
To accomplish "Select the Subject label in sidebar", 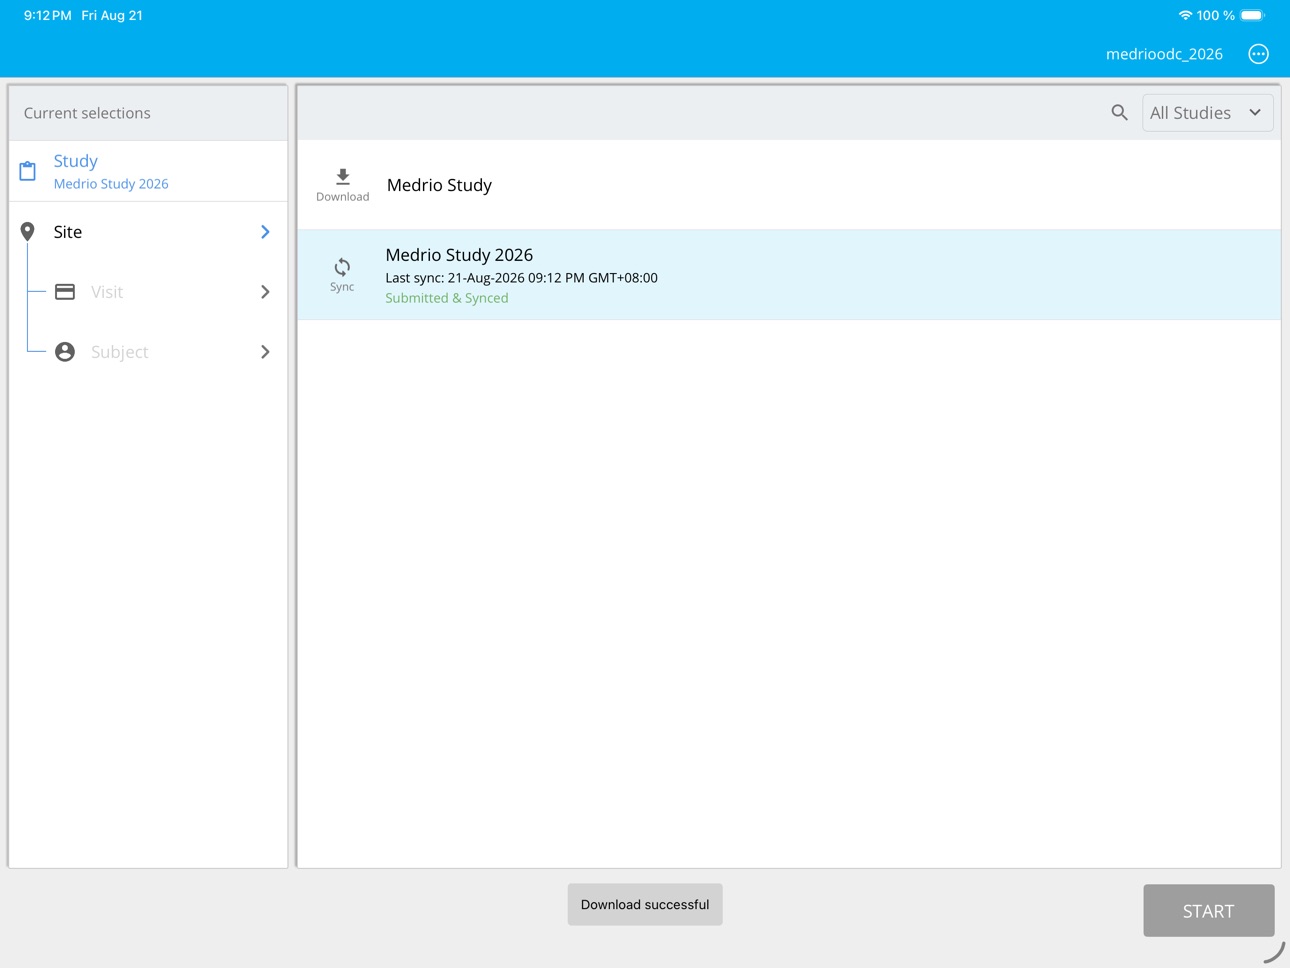I will (120, 352).
